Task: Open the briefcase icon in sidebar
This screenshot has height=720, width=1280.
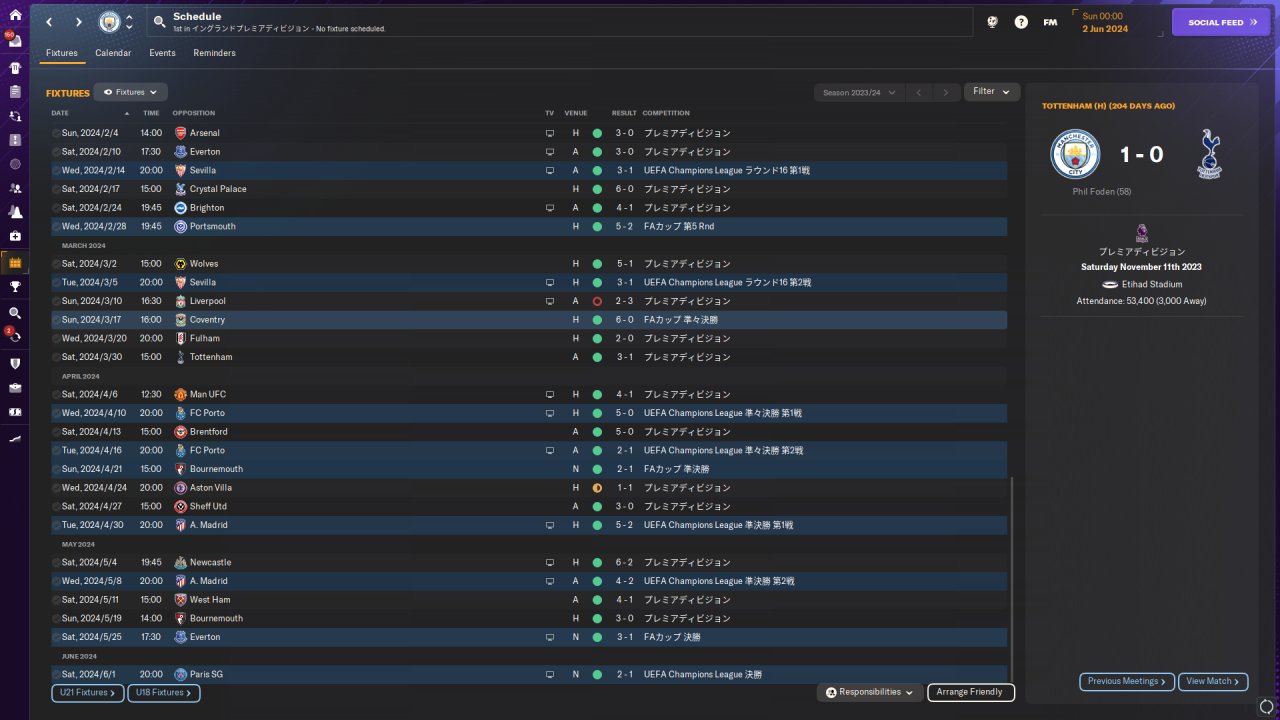Action: click(x=15, y=387)
